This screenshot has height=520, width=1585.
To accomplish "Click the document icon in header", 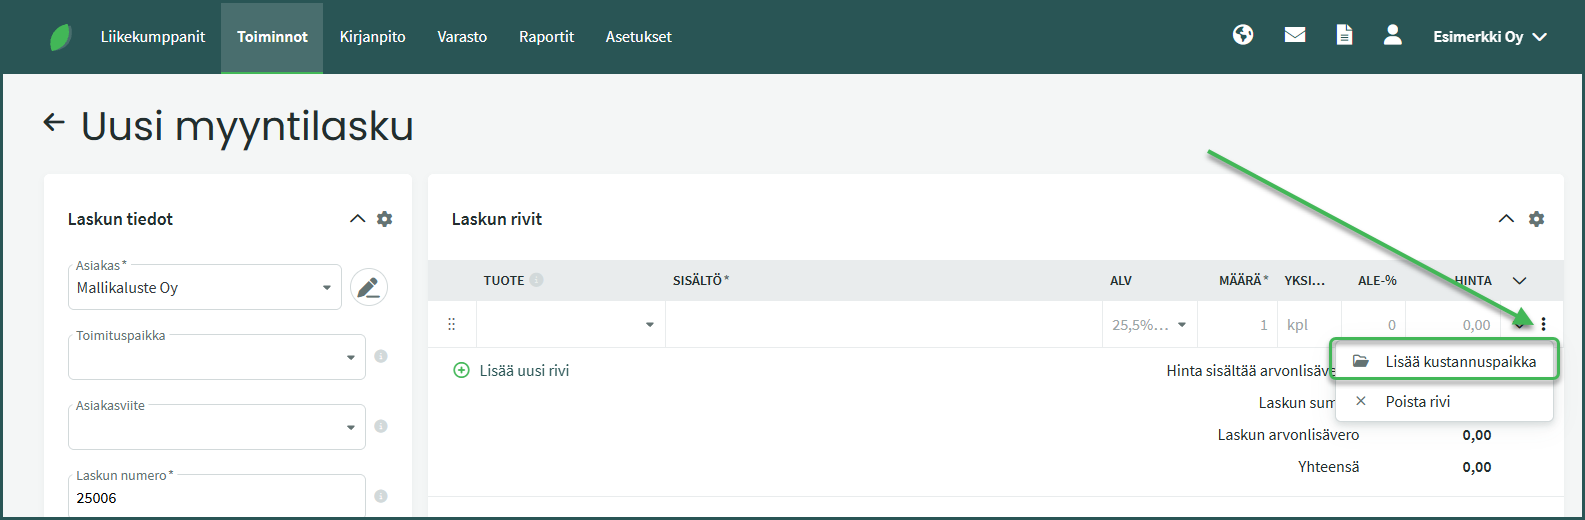I will pyautogui.click(x=1344, y=35).
